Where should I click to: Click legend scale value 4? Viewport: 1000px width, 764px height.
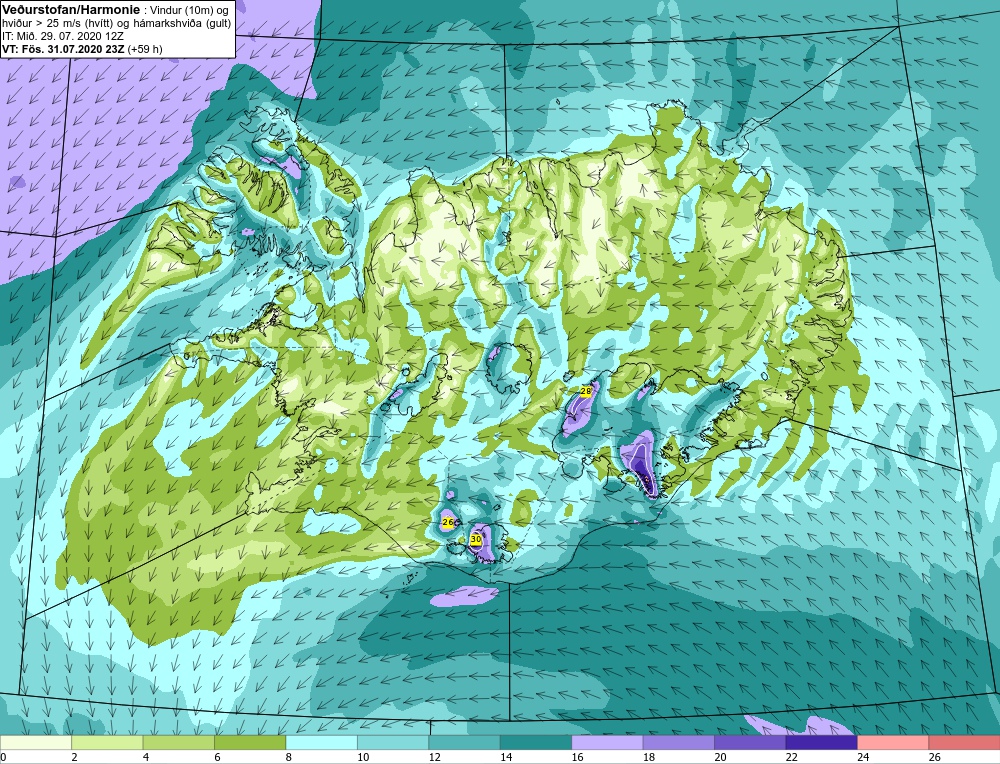coord(146,757)
